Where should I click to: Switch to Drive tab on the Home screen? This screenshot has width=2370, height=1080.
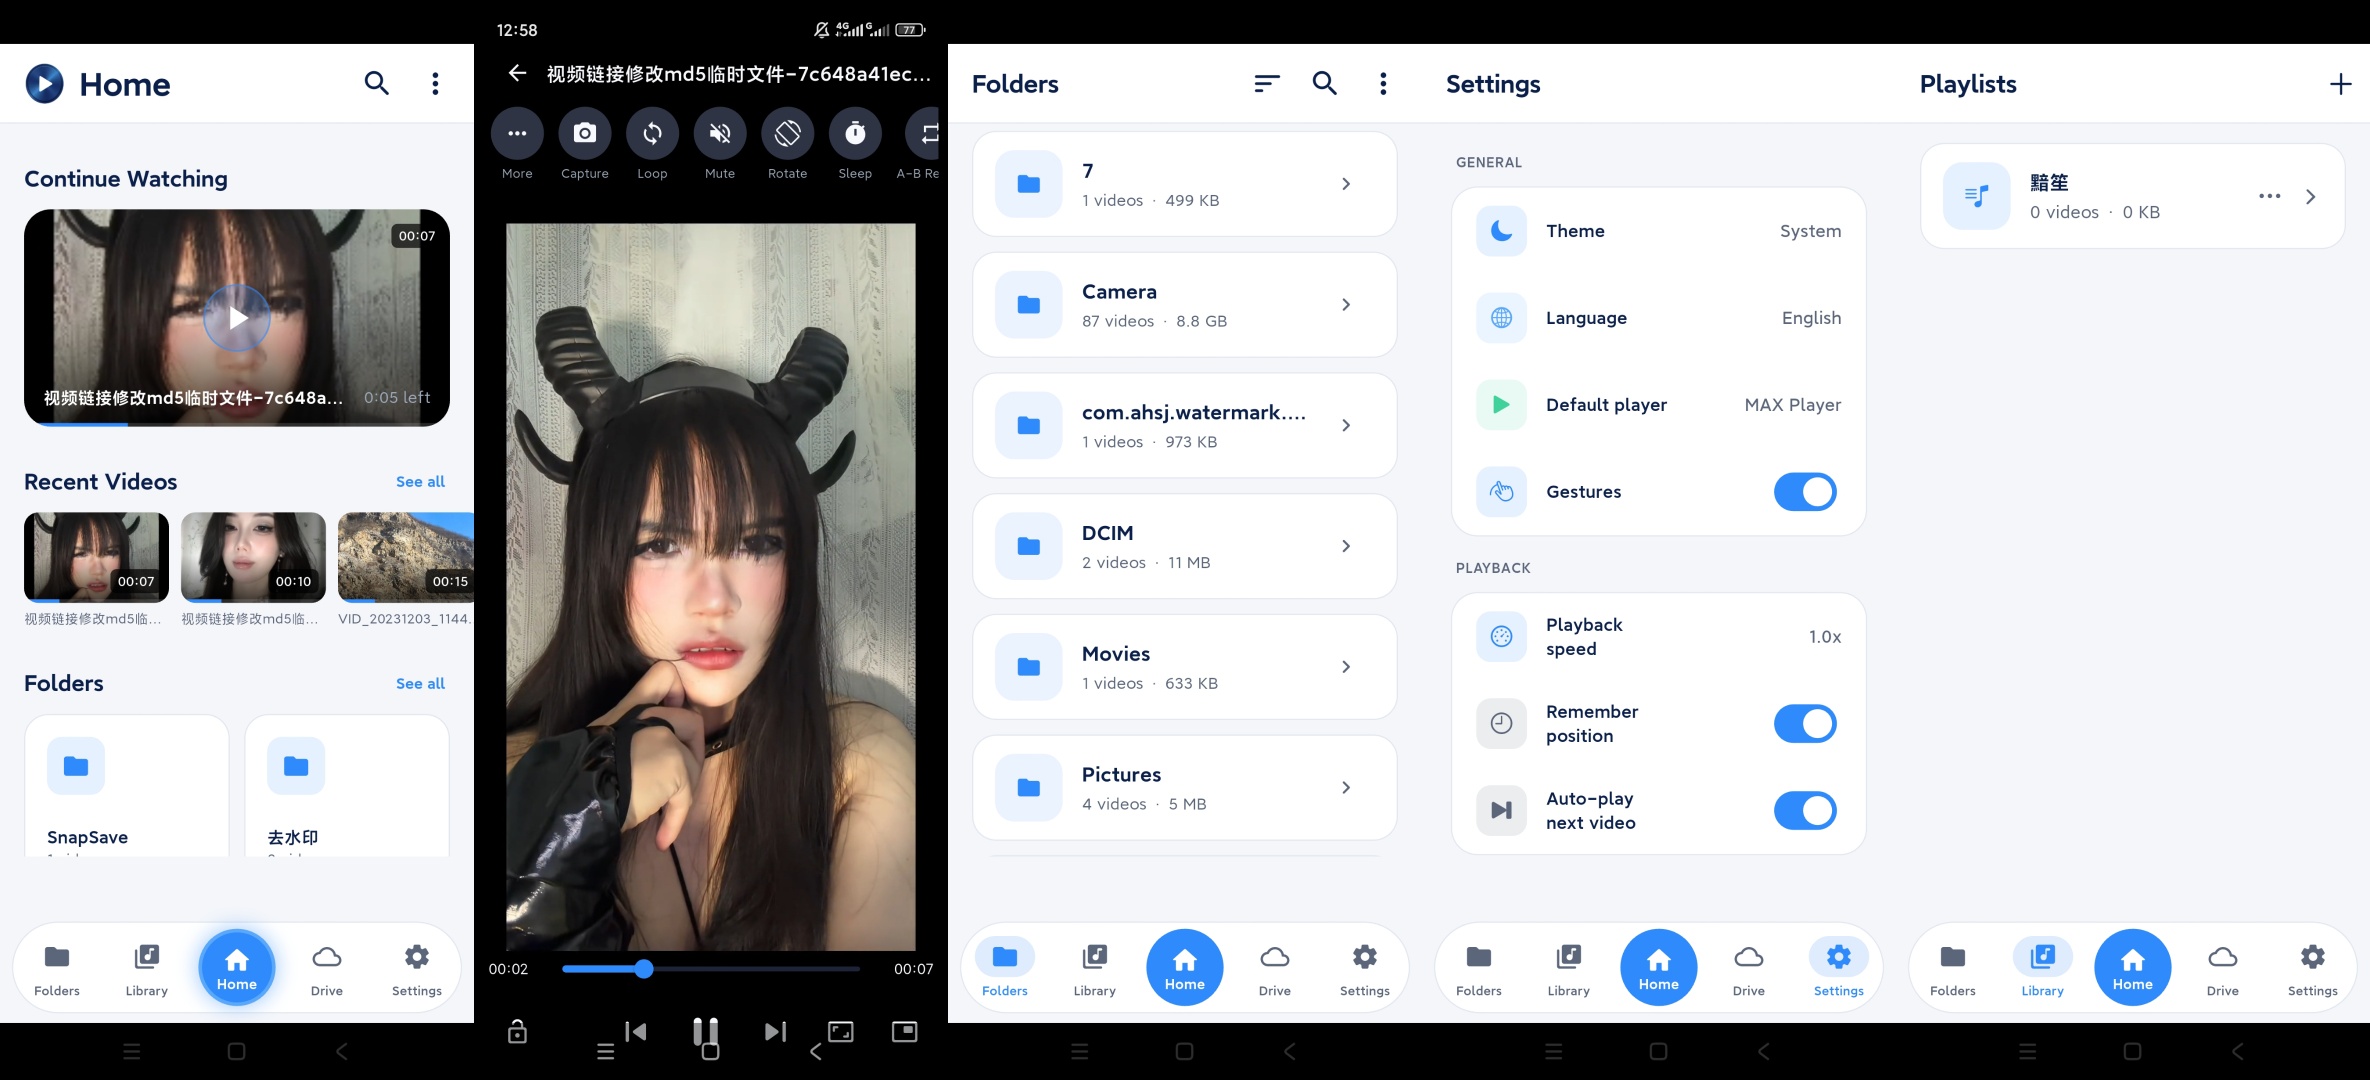(326, 970)
